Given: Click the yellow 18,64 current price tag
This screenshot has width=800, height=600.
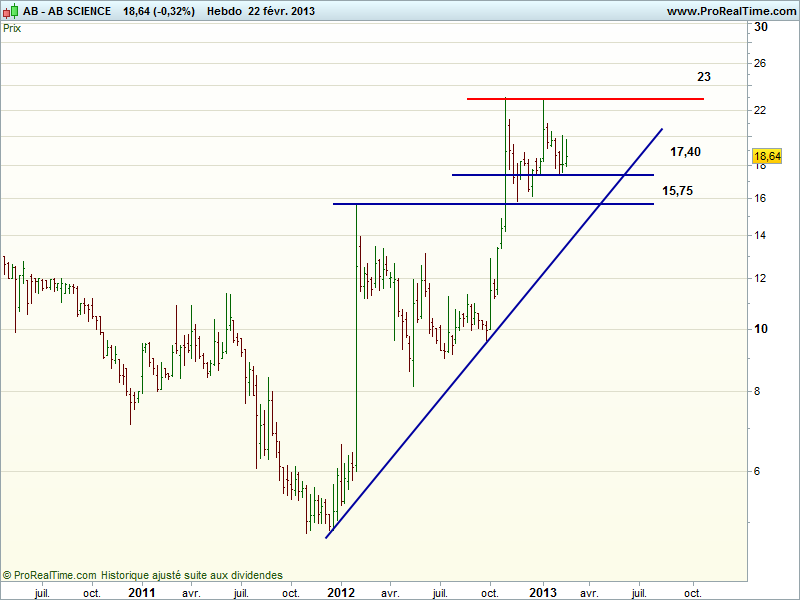Looking at the screenshot, I should [x=767, y=157].
